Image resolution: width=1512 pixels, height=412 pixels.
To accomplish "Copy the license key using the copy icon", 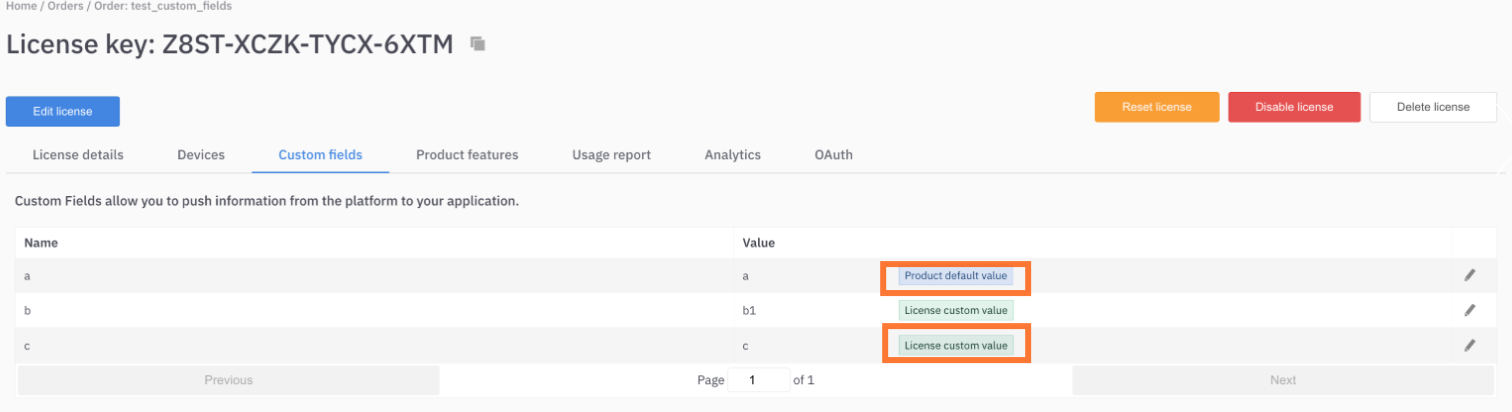I will point(478,44).
